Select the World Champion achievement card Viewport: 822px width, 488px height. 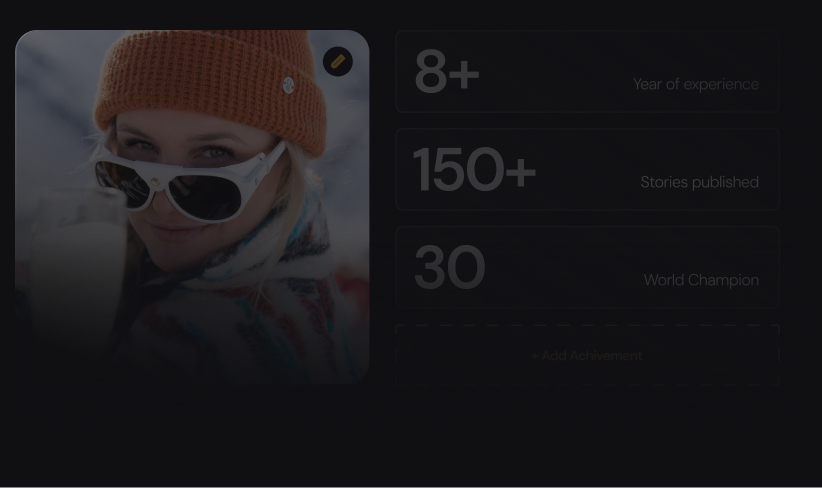coord(587,267)
